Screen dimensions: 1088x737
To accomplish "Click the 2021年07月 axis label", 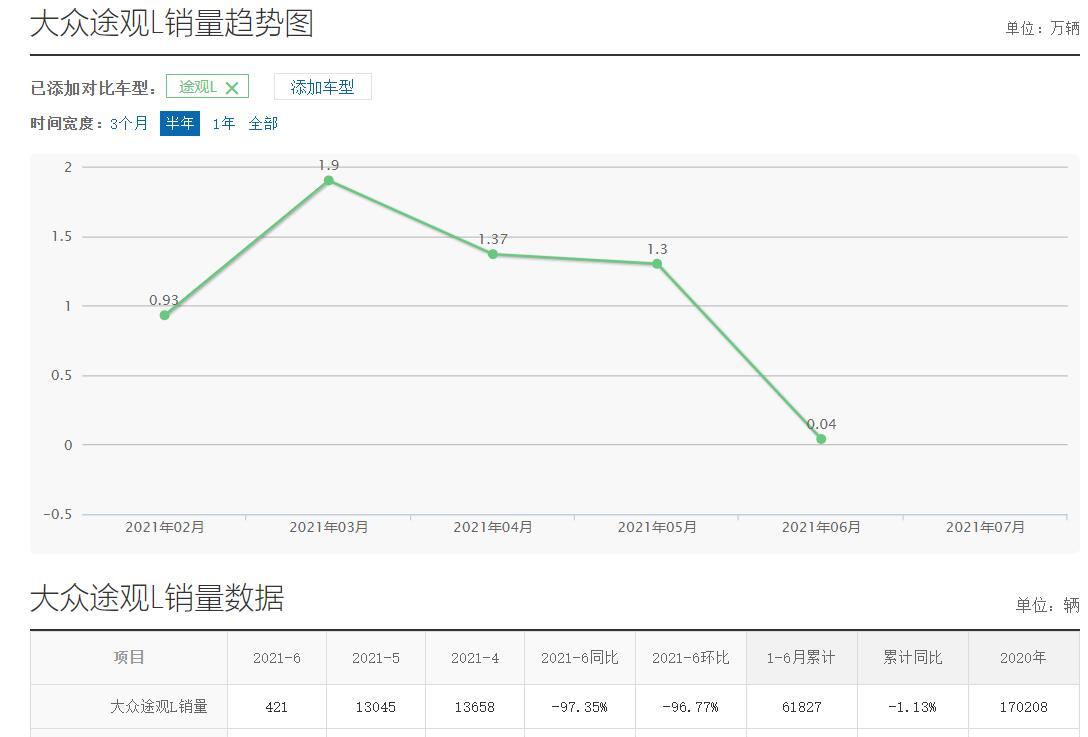I will [x=985, y=527].
